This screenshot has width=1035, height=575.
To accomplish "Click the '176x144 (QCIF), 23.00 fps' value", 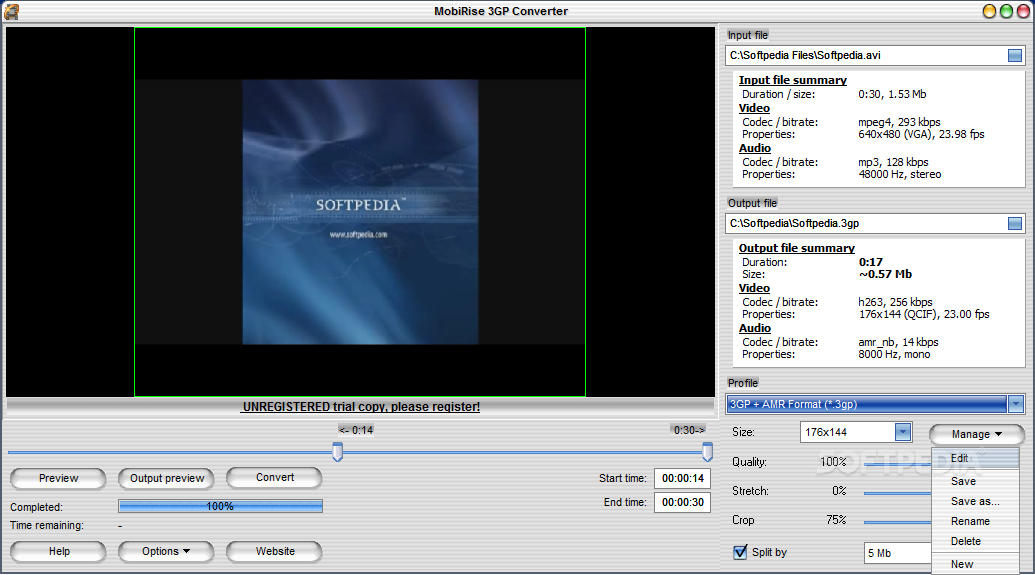I will pos(923,314).
